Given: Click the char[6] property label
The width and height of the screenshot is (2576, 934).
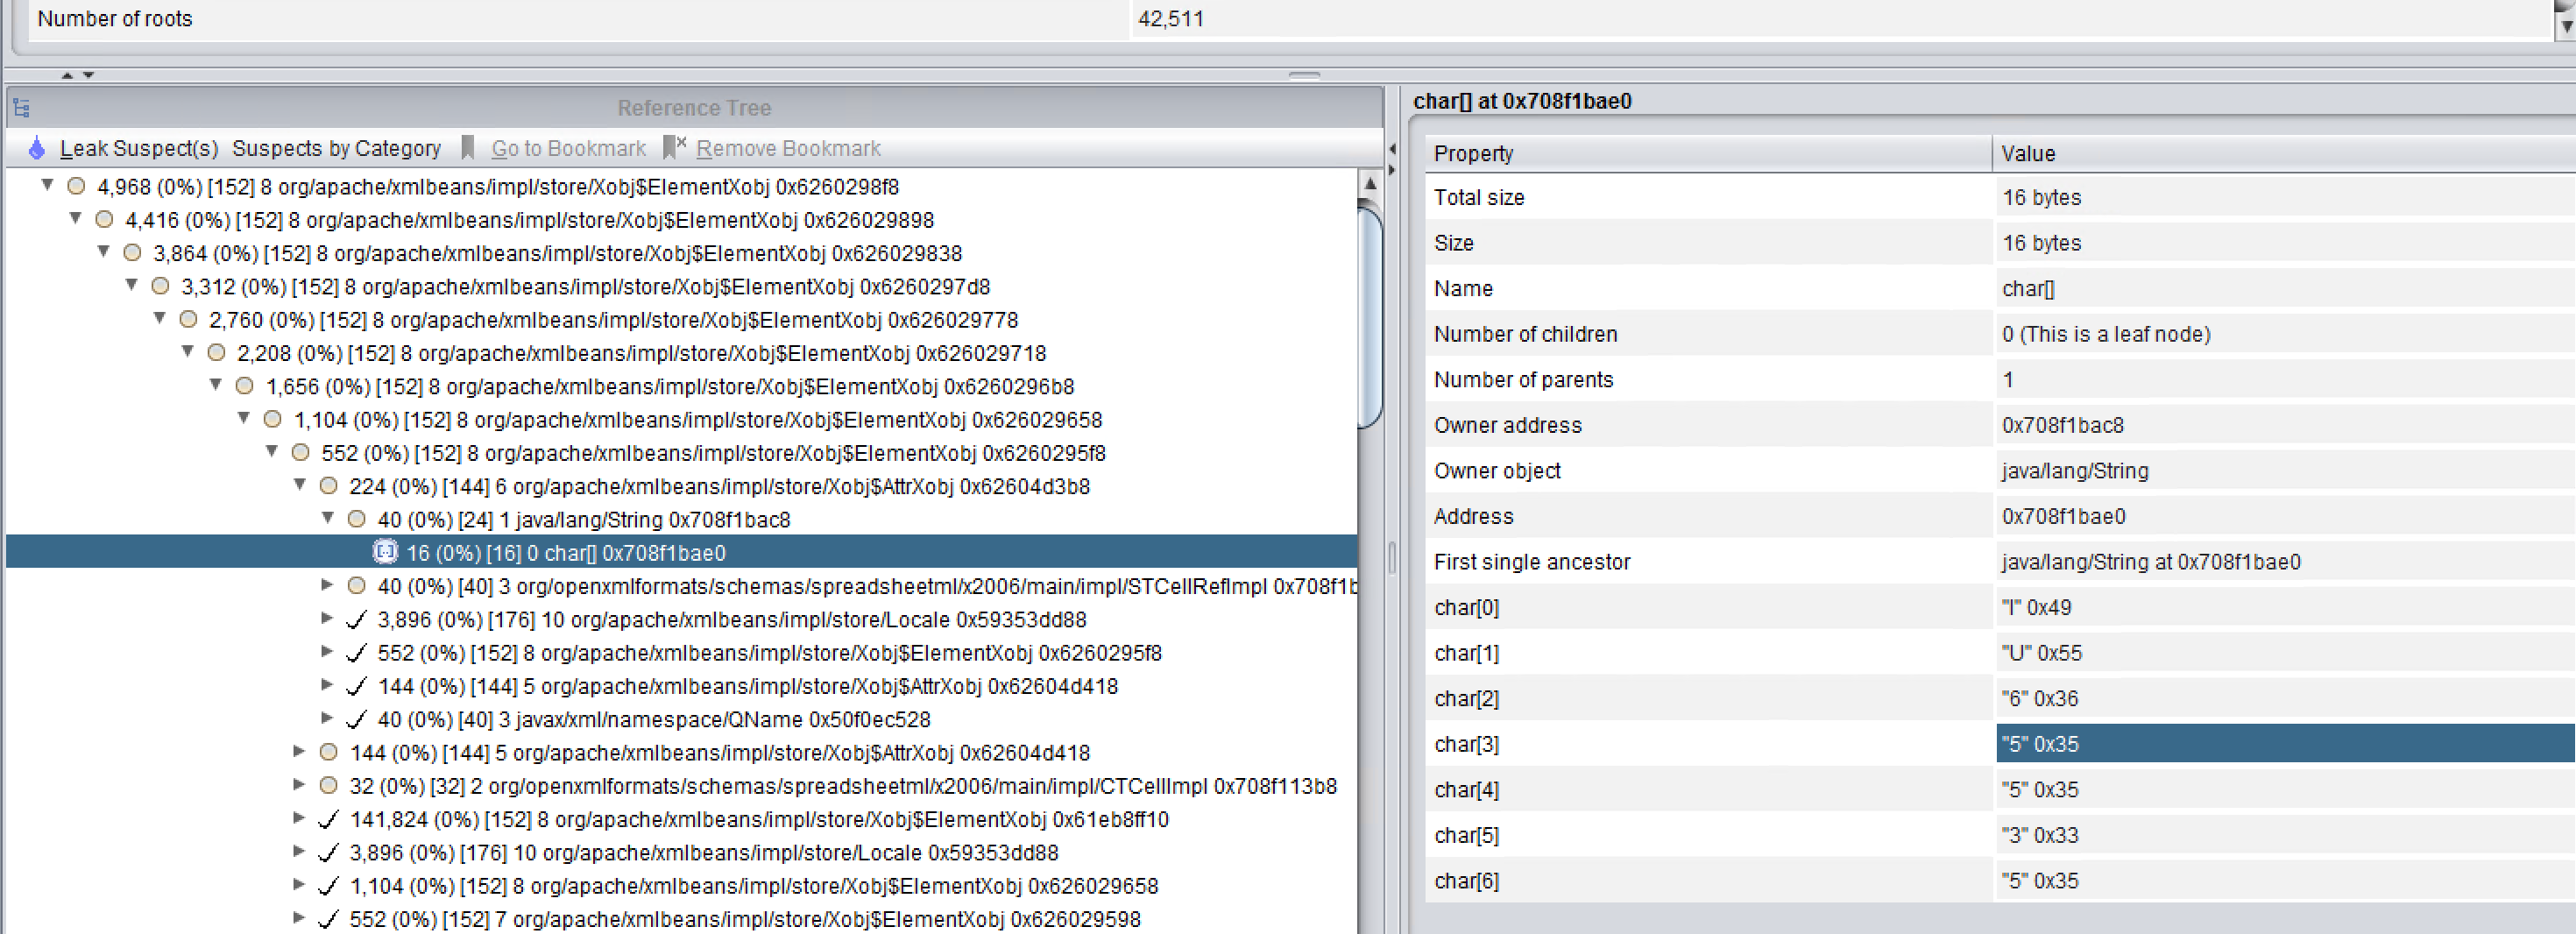Looking at the screenshot, I should [1466, 881].
